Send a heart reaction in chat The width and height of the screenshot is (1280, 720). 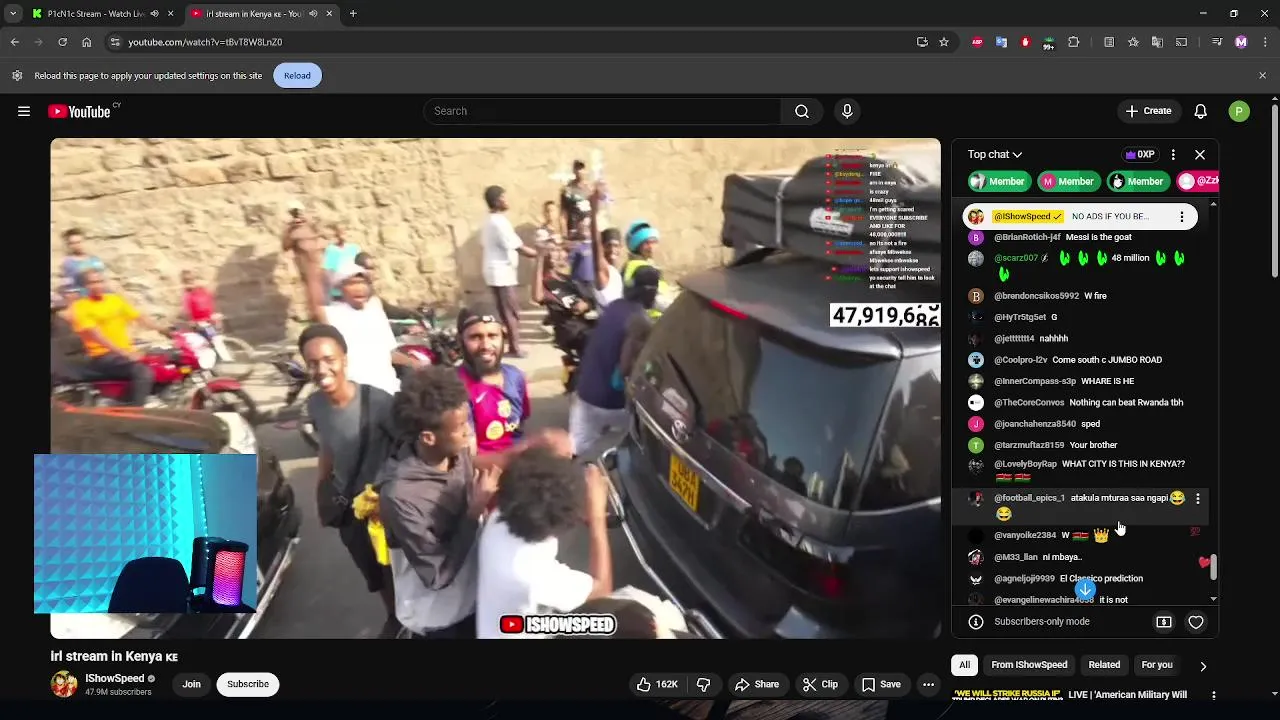coord(1195,622)
